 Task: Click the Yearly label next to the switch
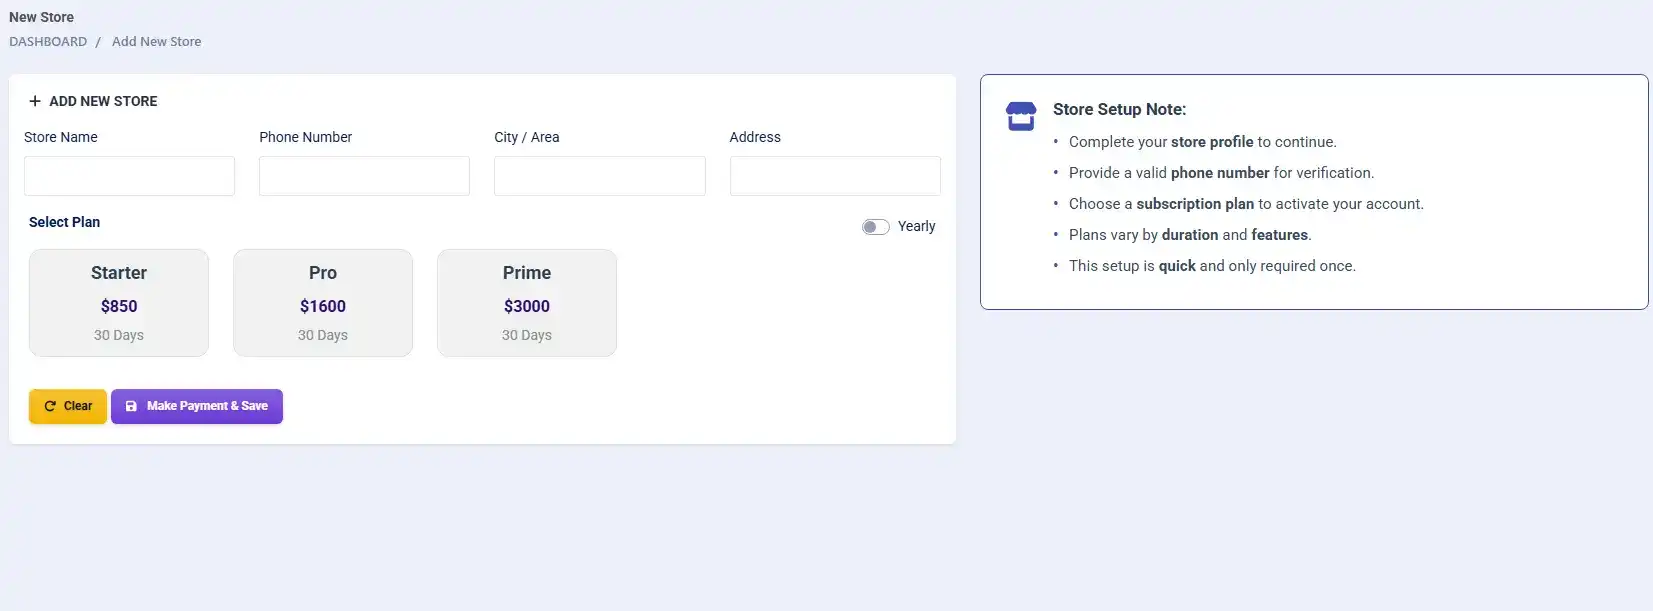tap(916, 226)
